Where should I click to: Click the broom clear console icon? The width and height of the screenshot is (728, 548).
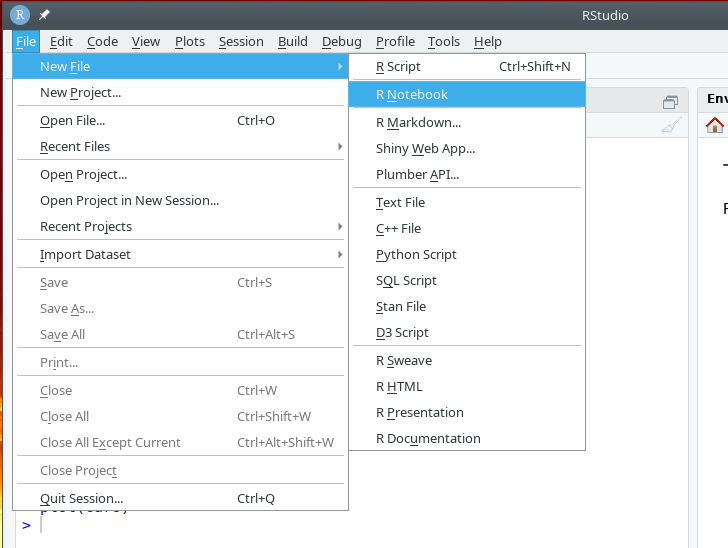click(671, 125)
